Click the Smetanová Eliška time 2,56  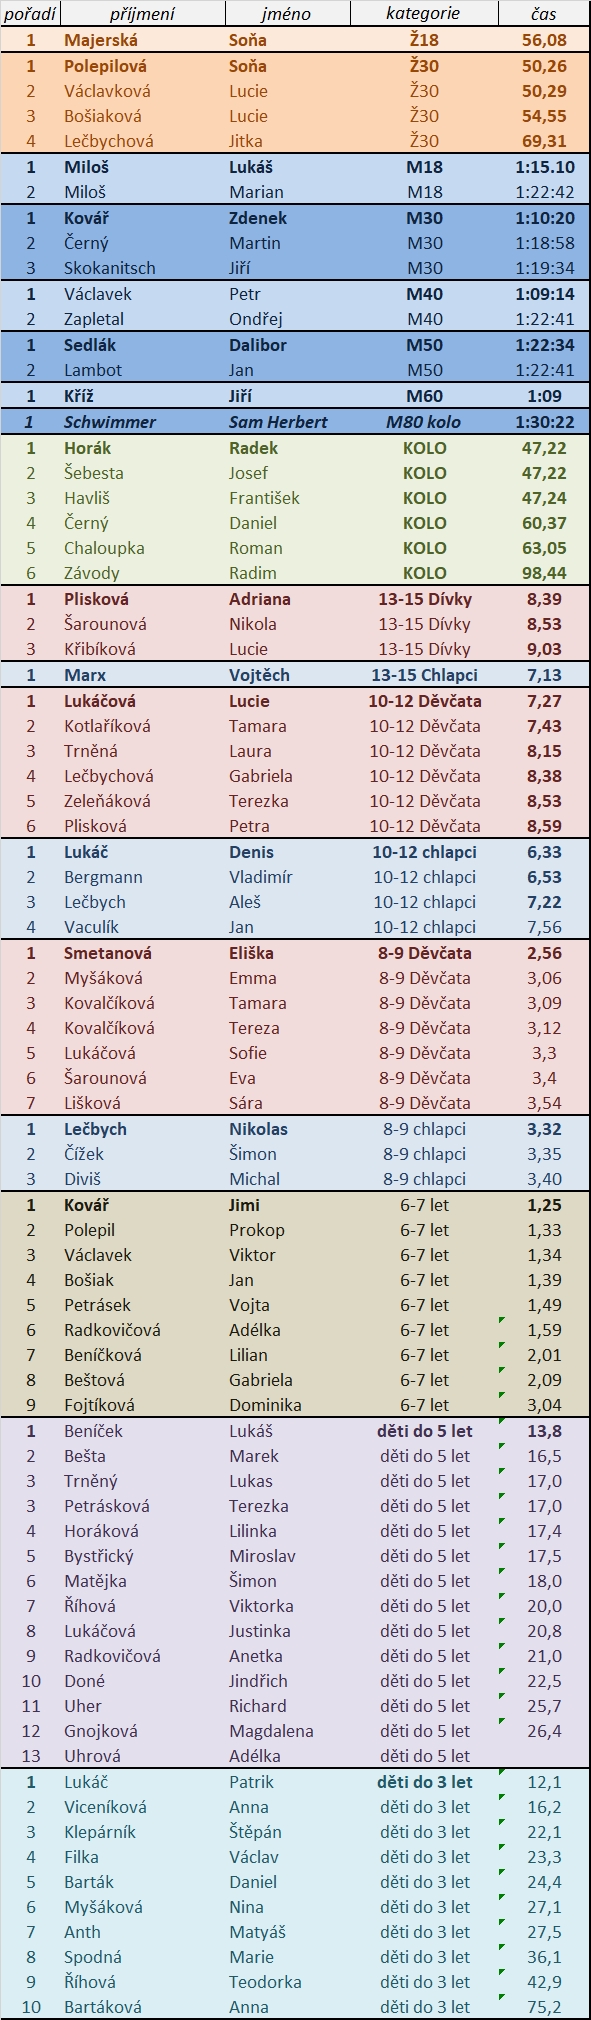pos(544,953)
